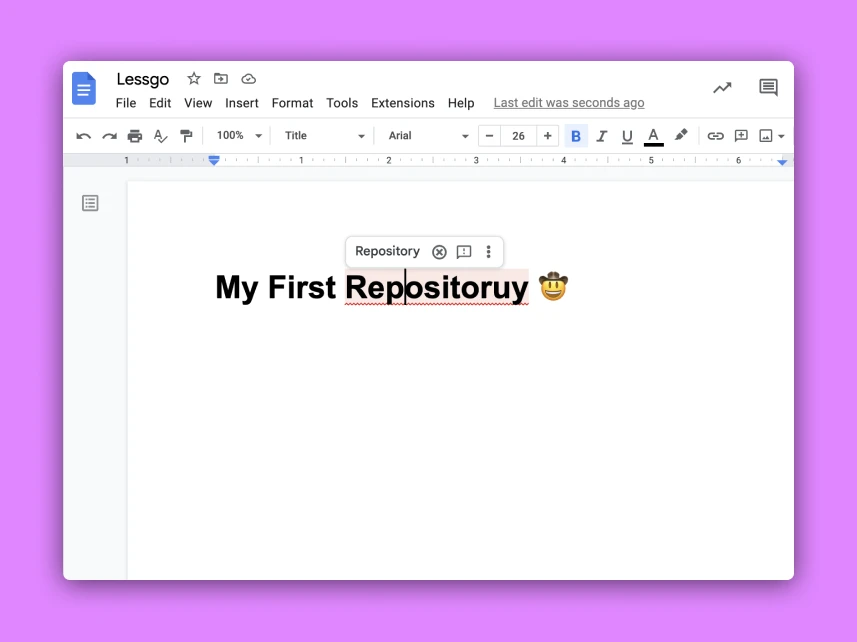Select the Paint format tool
Image resolution: width=857 pixels, height=642 pixels.
pos(187,135)
